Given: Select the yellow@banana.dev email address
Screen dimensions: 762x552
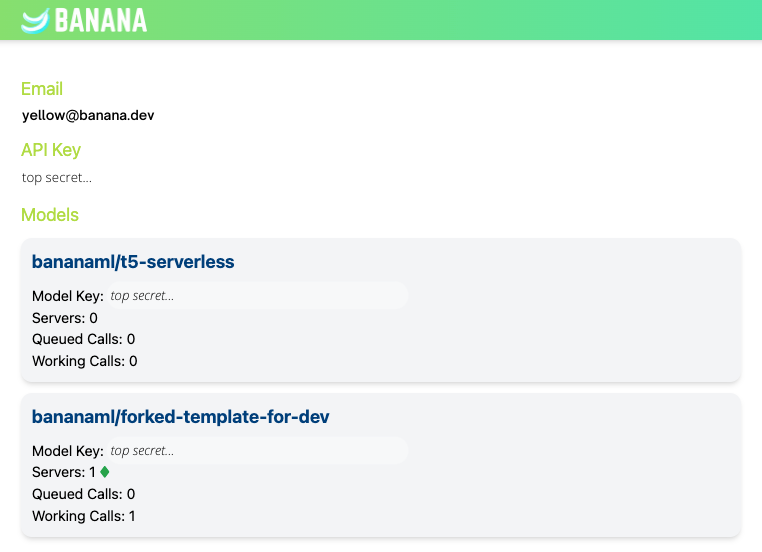Looking at the screenshot, I should click(x=88, y=115).
